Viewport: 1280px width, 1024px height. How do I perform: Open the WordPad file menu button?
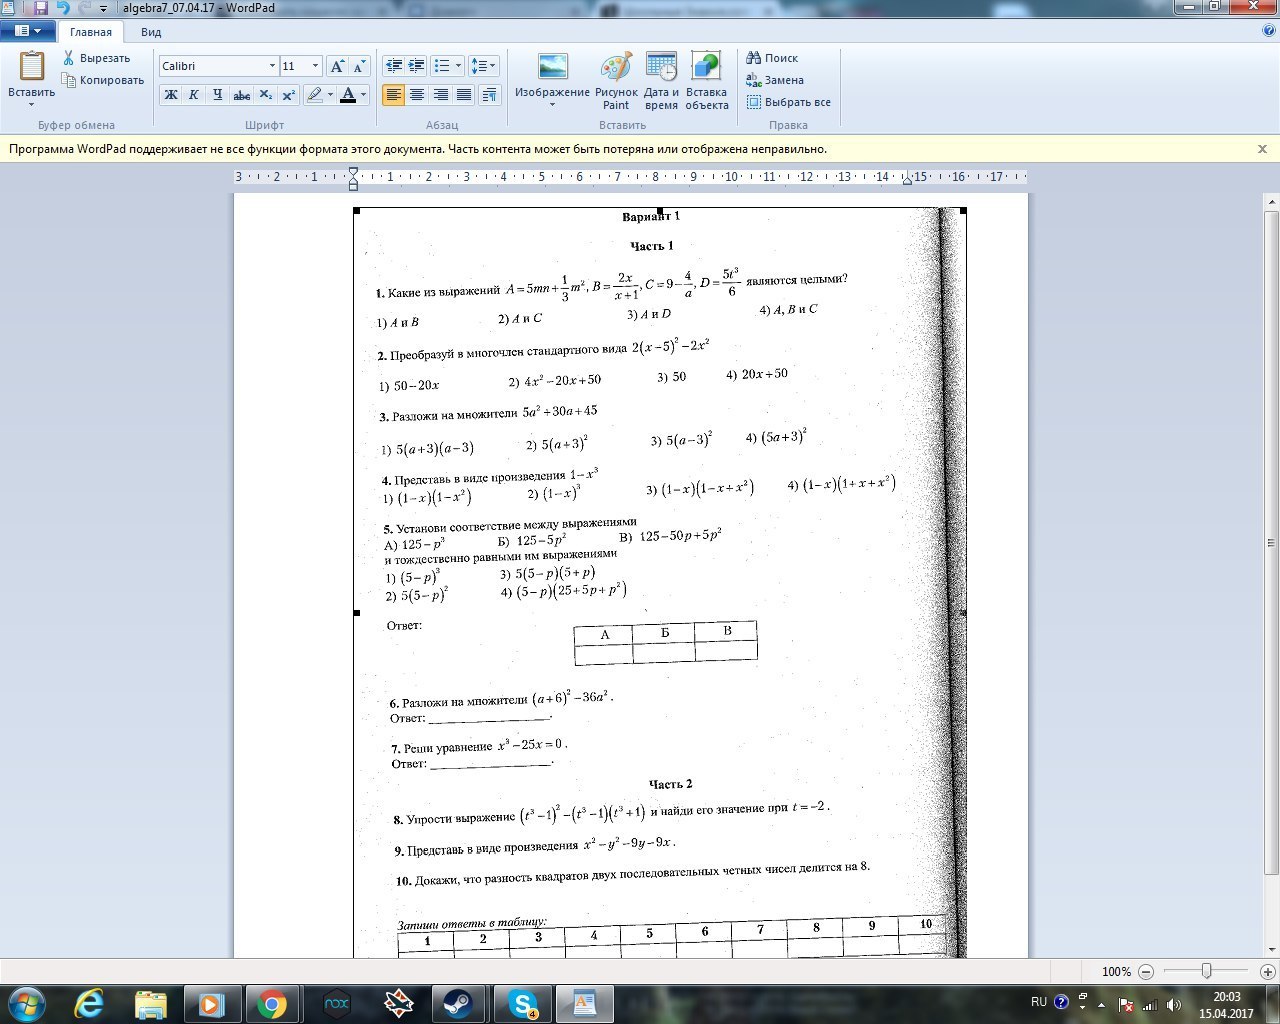[28, 31]
